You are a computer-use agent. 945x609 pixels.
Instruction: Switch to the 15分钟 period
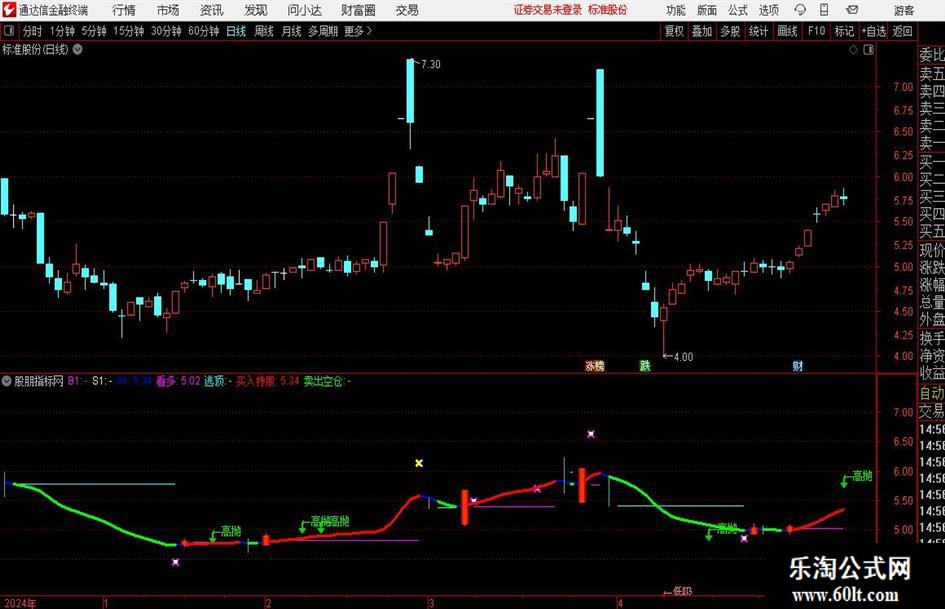click(x=129, y=31)
